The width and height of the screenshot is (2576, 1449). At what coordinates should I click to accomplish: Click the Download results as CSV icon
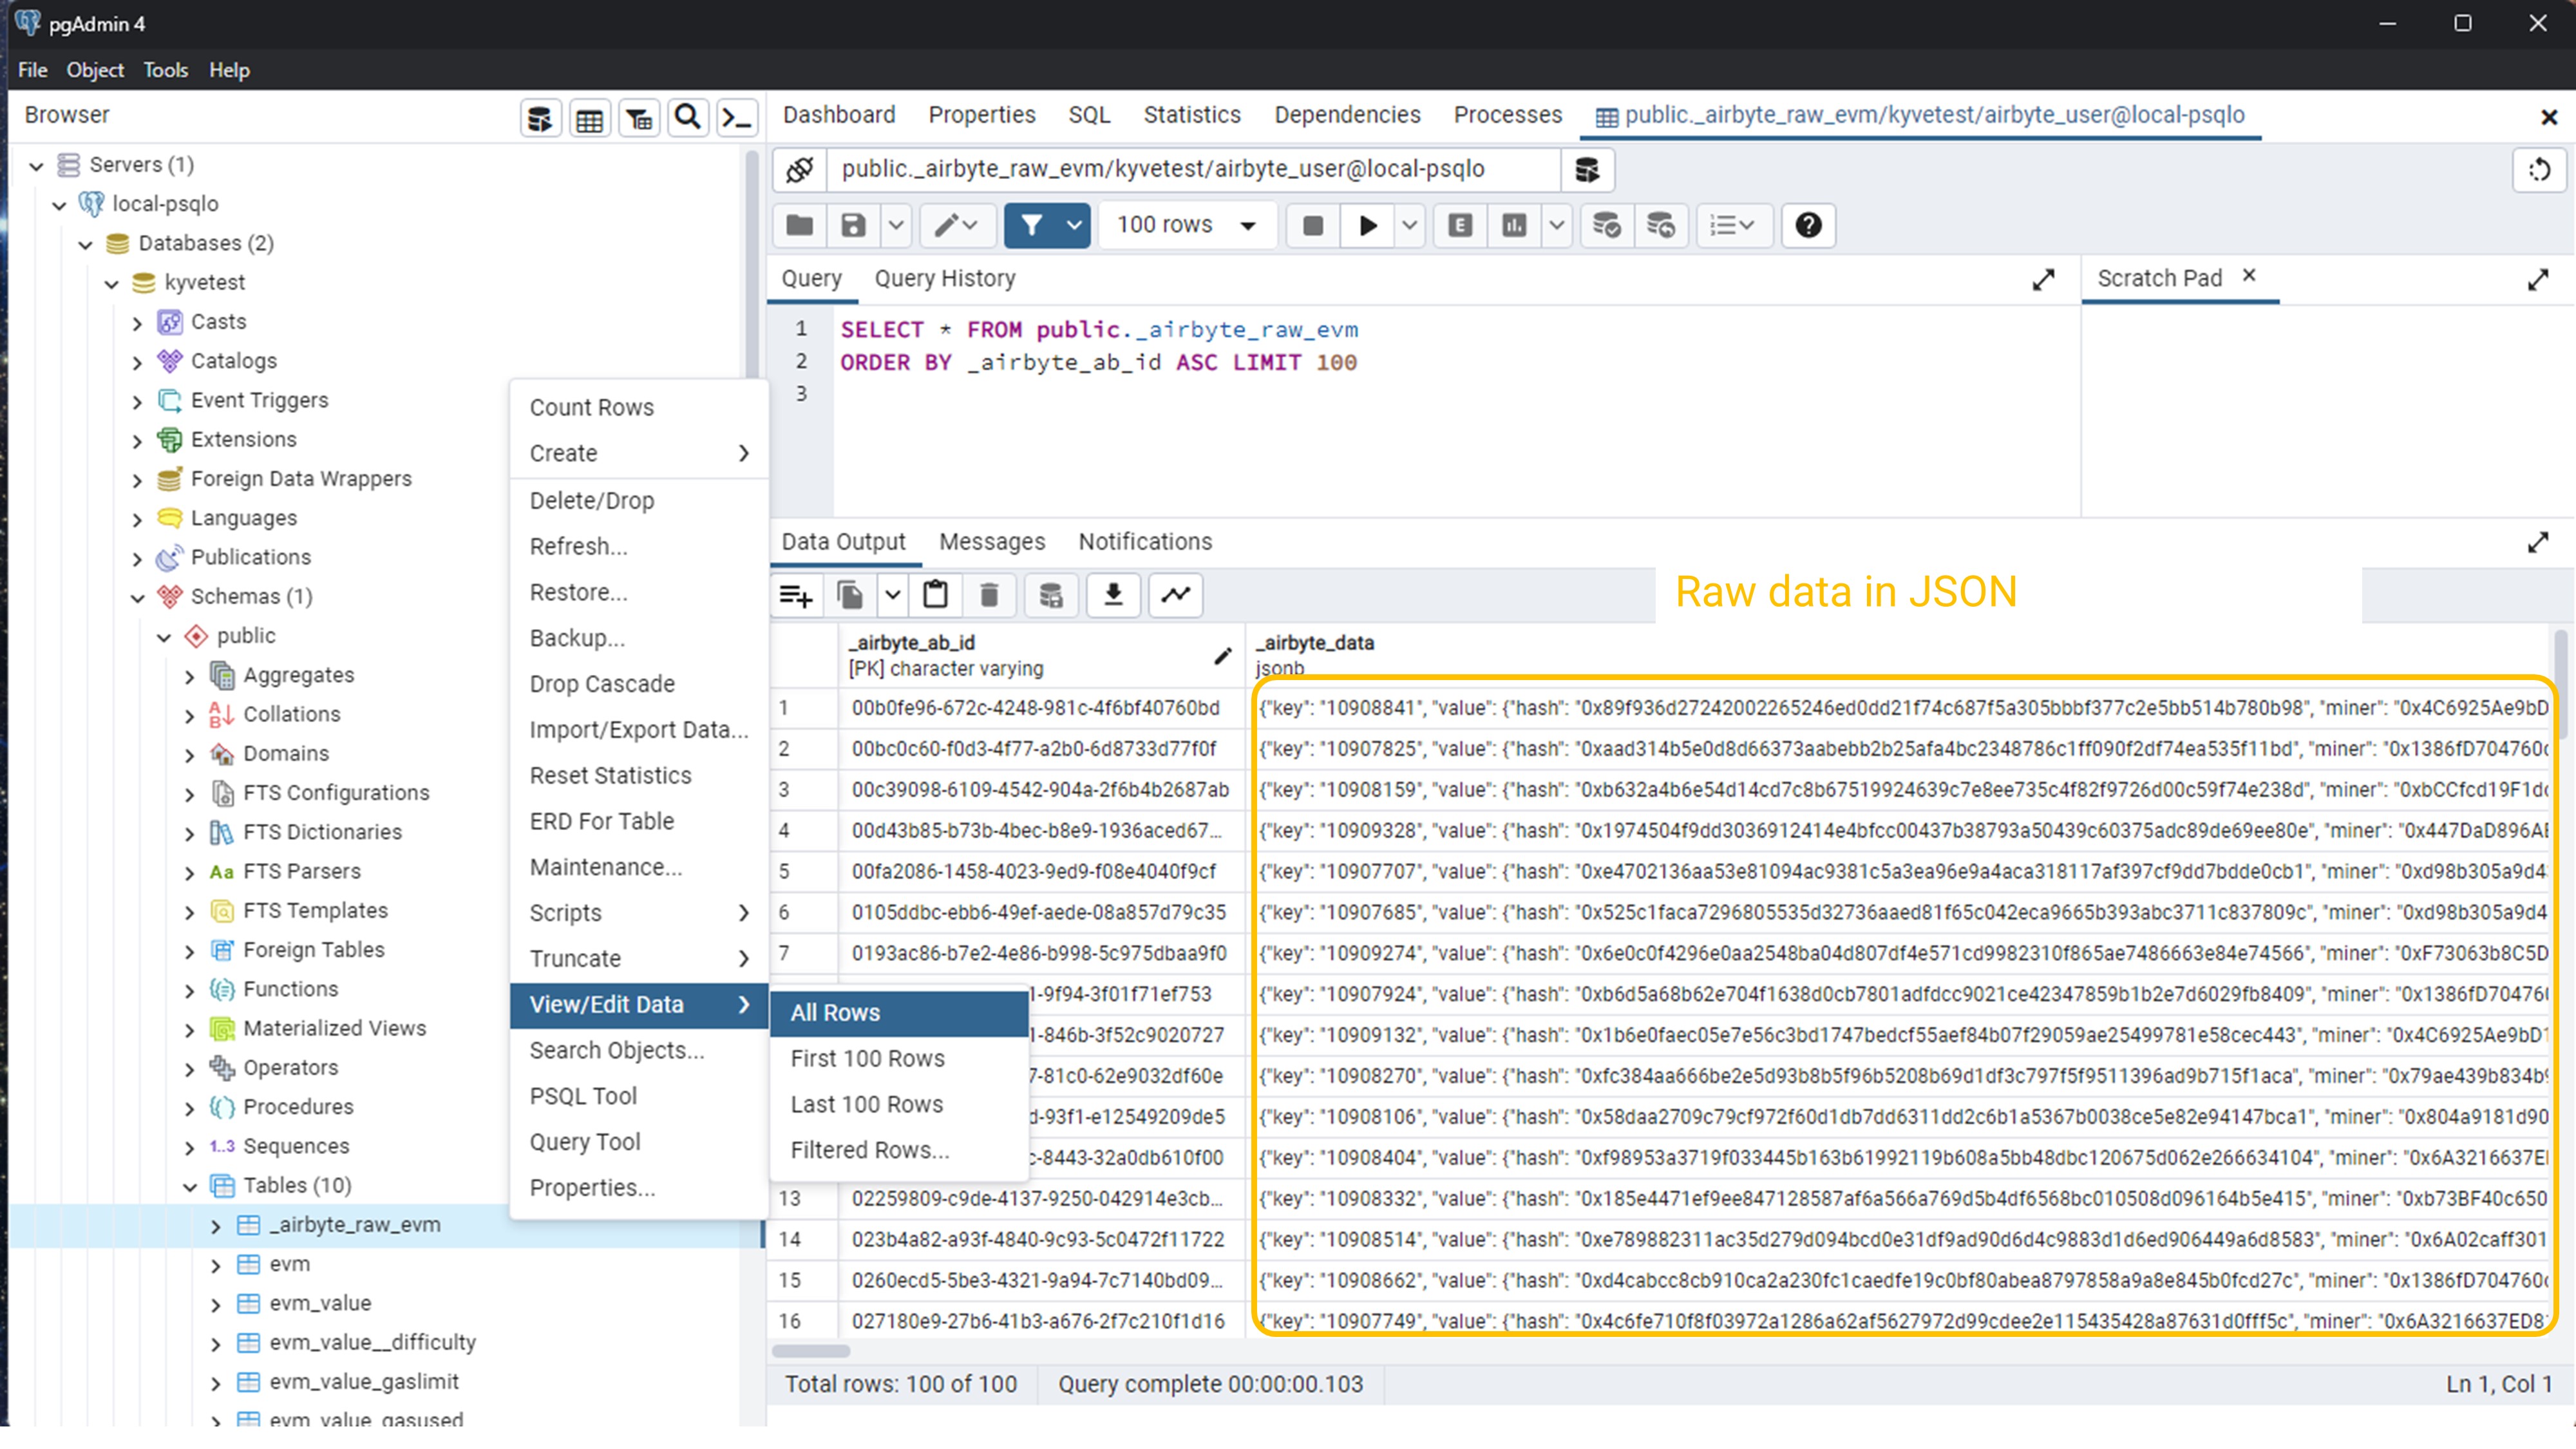pyautogui.click(x=1112, y=595)
